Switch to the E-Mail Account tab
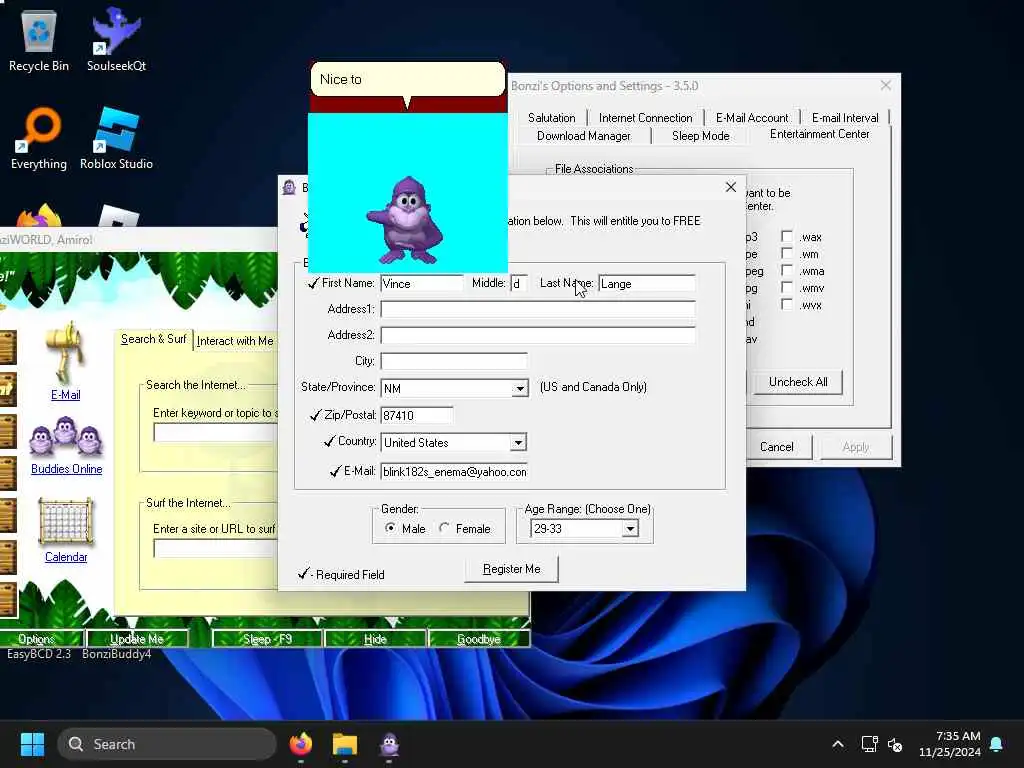The image size is (1024, 768). (x=752, y=118)
